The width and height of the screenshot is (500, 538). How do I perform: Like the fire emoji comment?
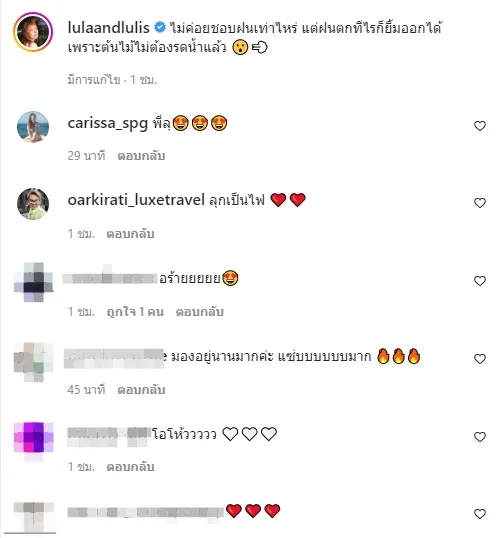click(479, 359)
